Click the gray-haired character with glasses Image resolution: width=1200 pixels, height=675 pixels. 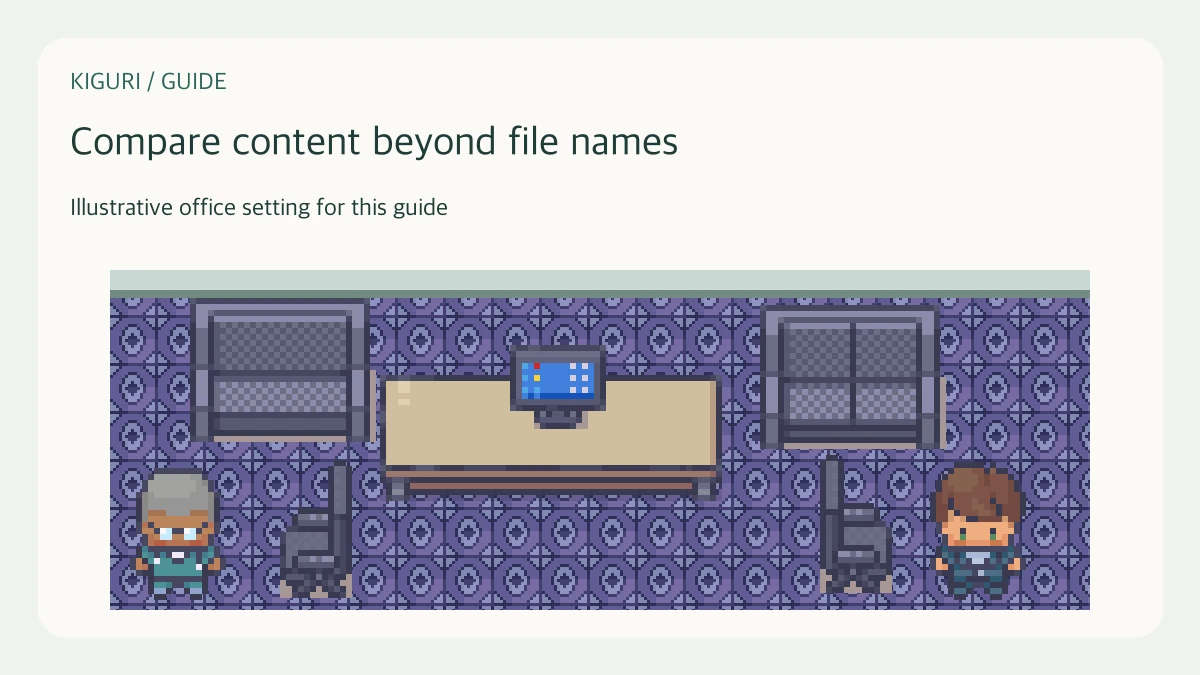[x=178, y=534]
